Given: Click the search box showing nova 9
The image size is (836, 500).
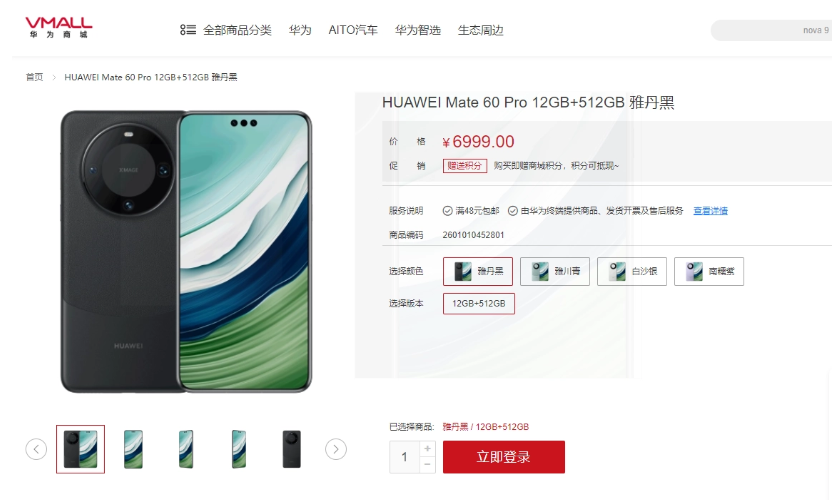Looking at the screenshot, I should click(771, 30).
